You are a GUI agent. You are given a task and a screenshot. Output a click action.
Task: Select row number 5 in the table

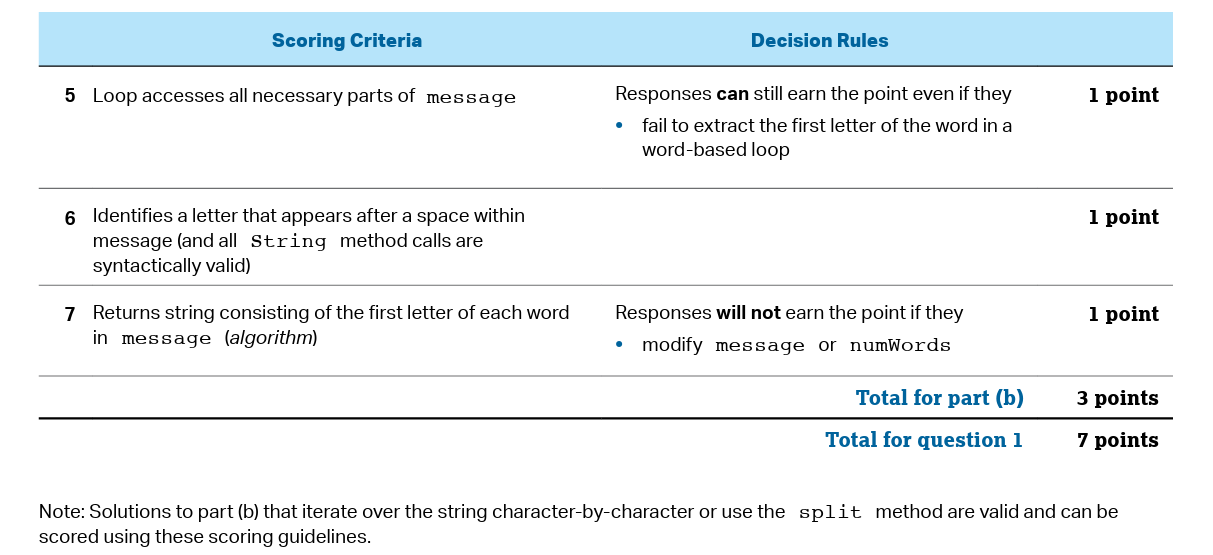[70, 96]
